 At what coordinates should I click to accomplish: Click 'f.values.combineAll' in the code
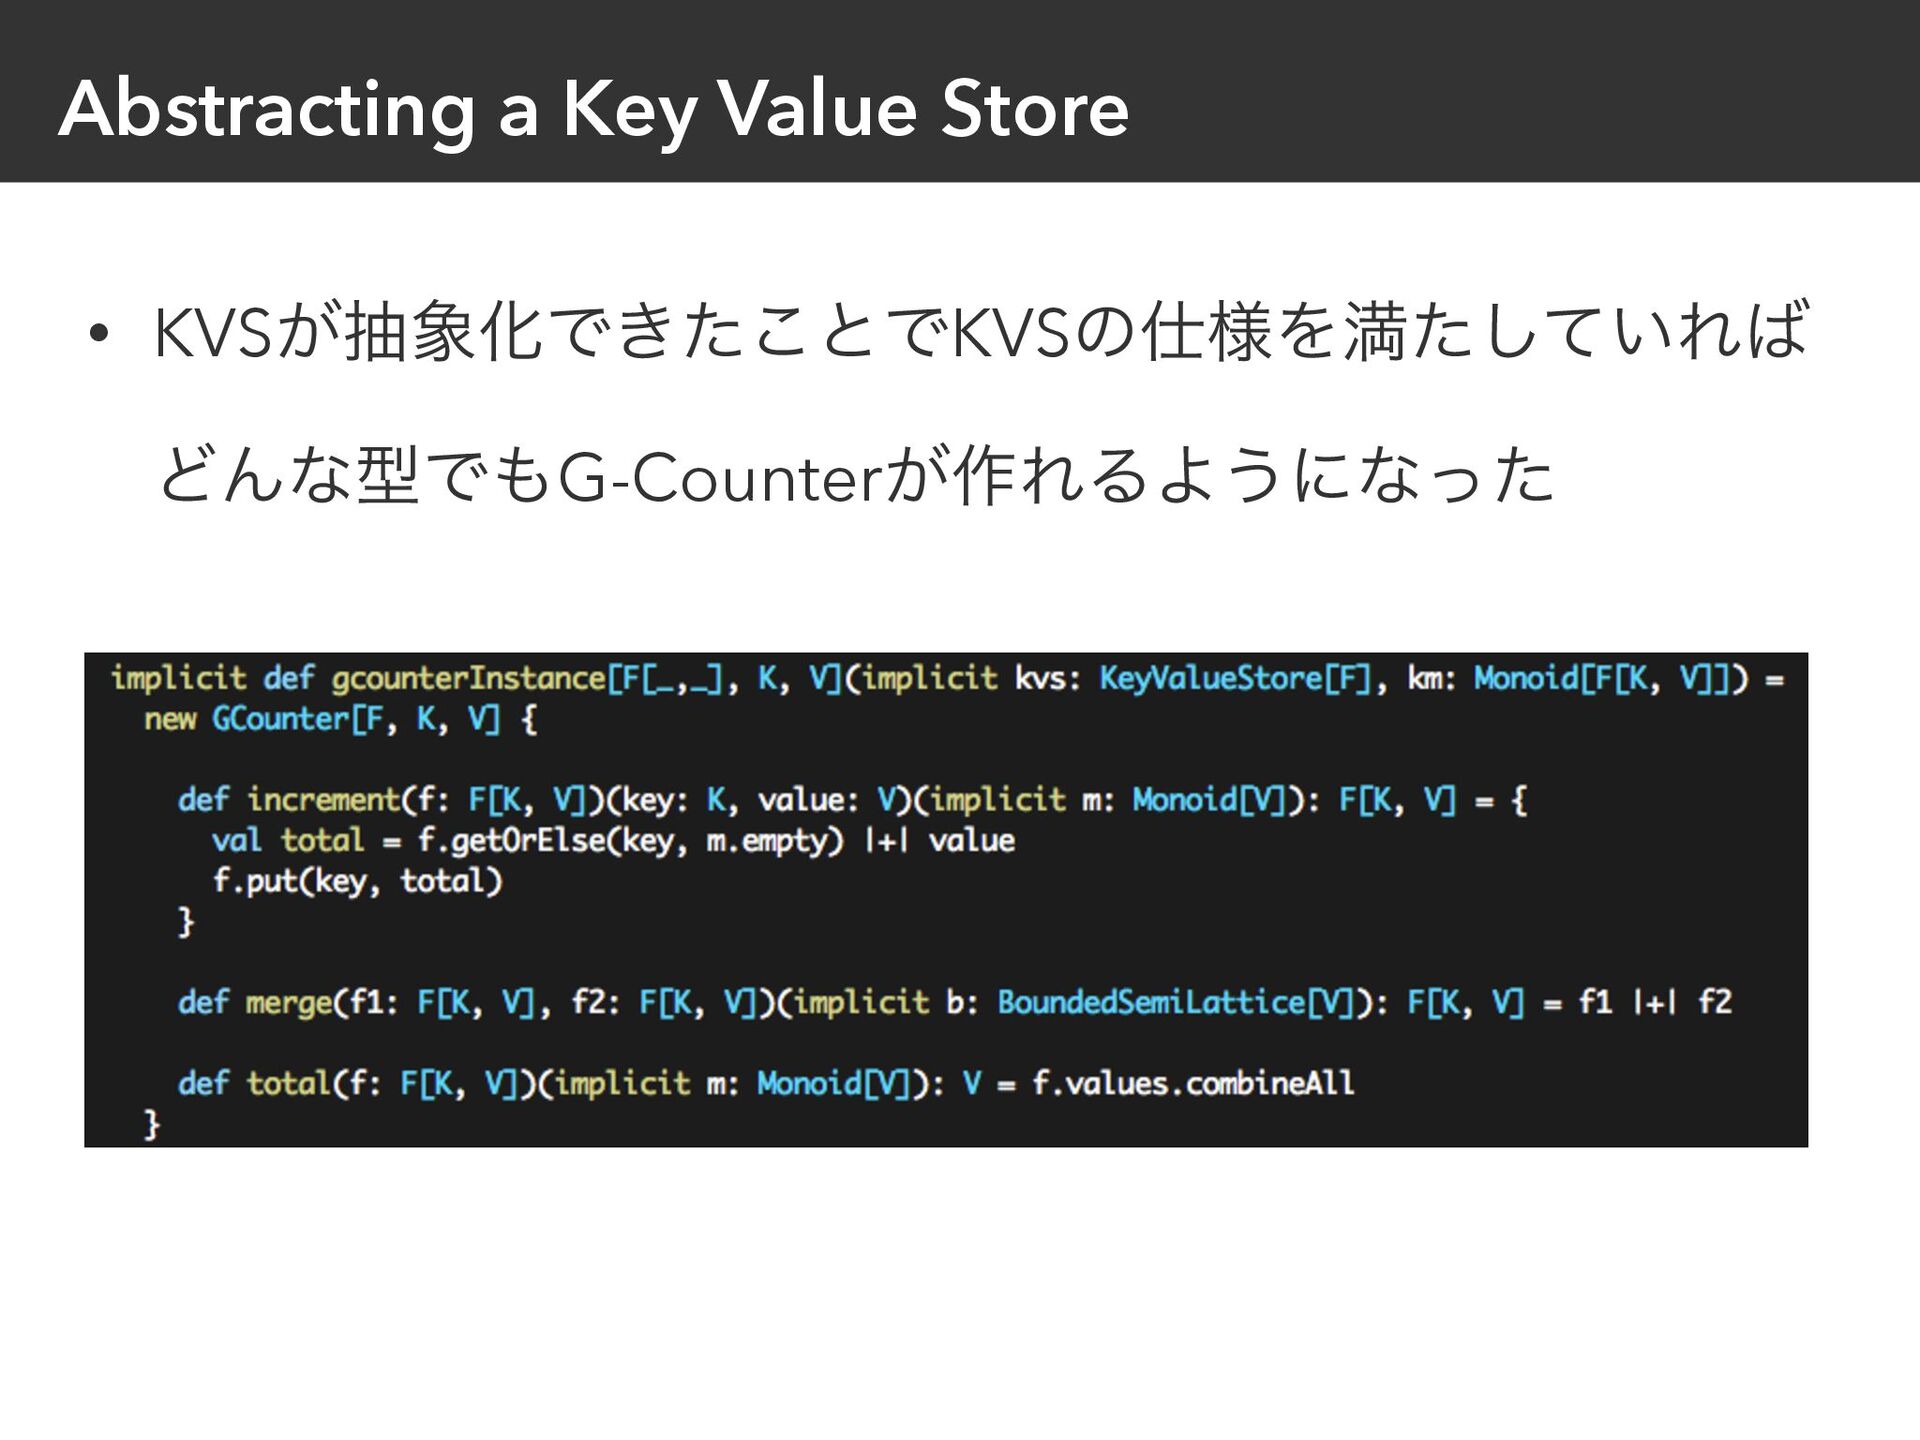click(x=1193, y=1083)
